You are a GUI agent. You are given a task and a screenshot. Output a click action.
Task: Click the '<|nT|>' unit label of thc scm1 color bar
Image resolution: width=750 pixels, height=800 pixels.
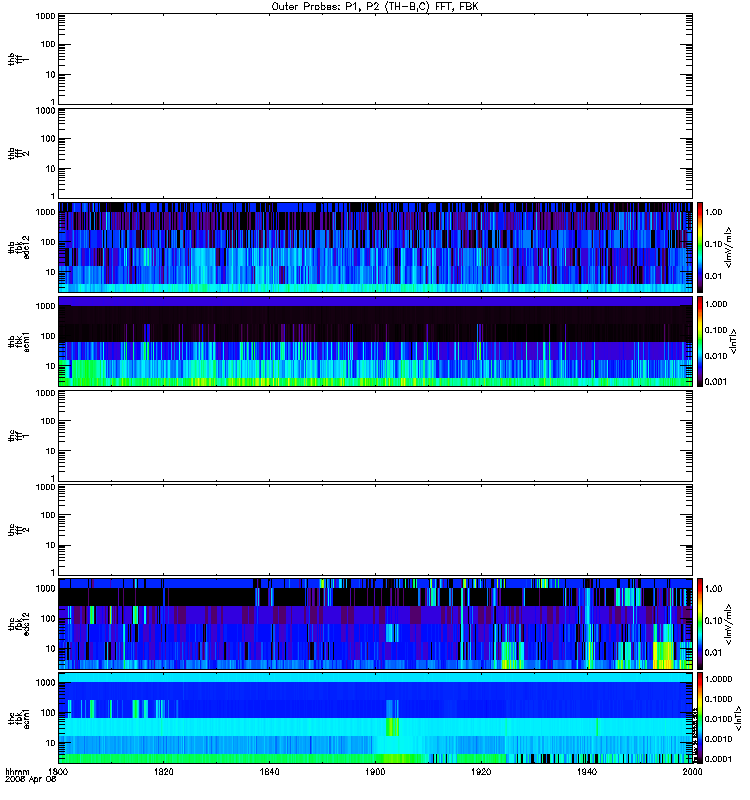click(737, 718)
